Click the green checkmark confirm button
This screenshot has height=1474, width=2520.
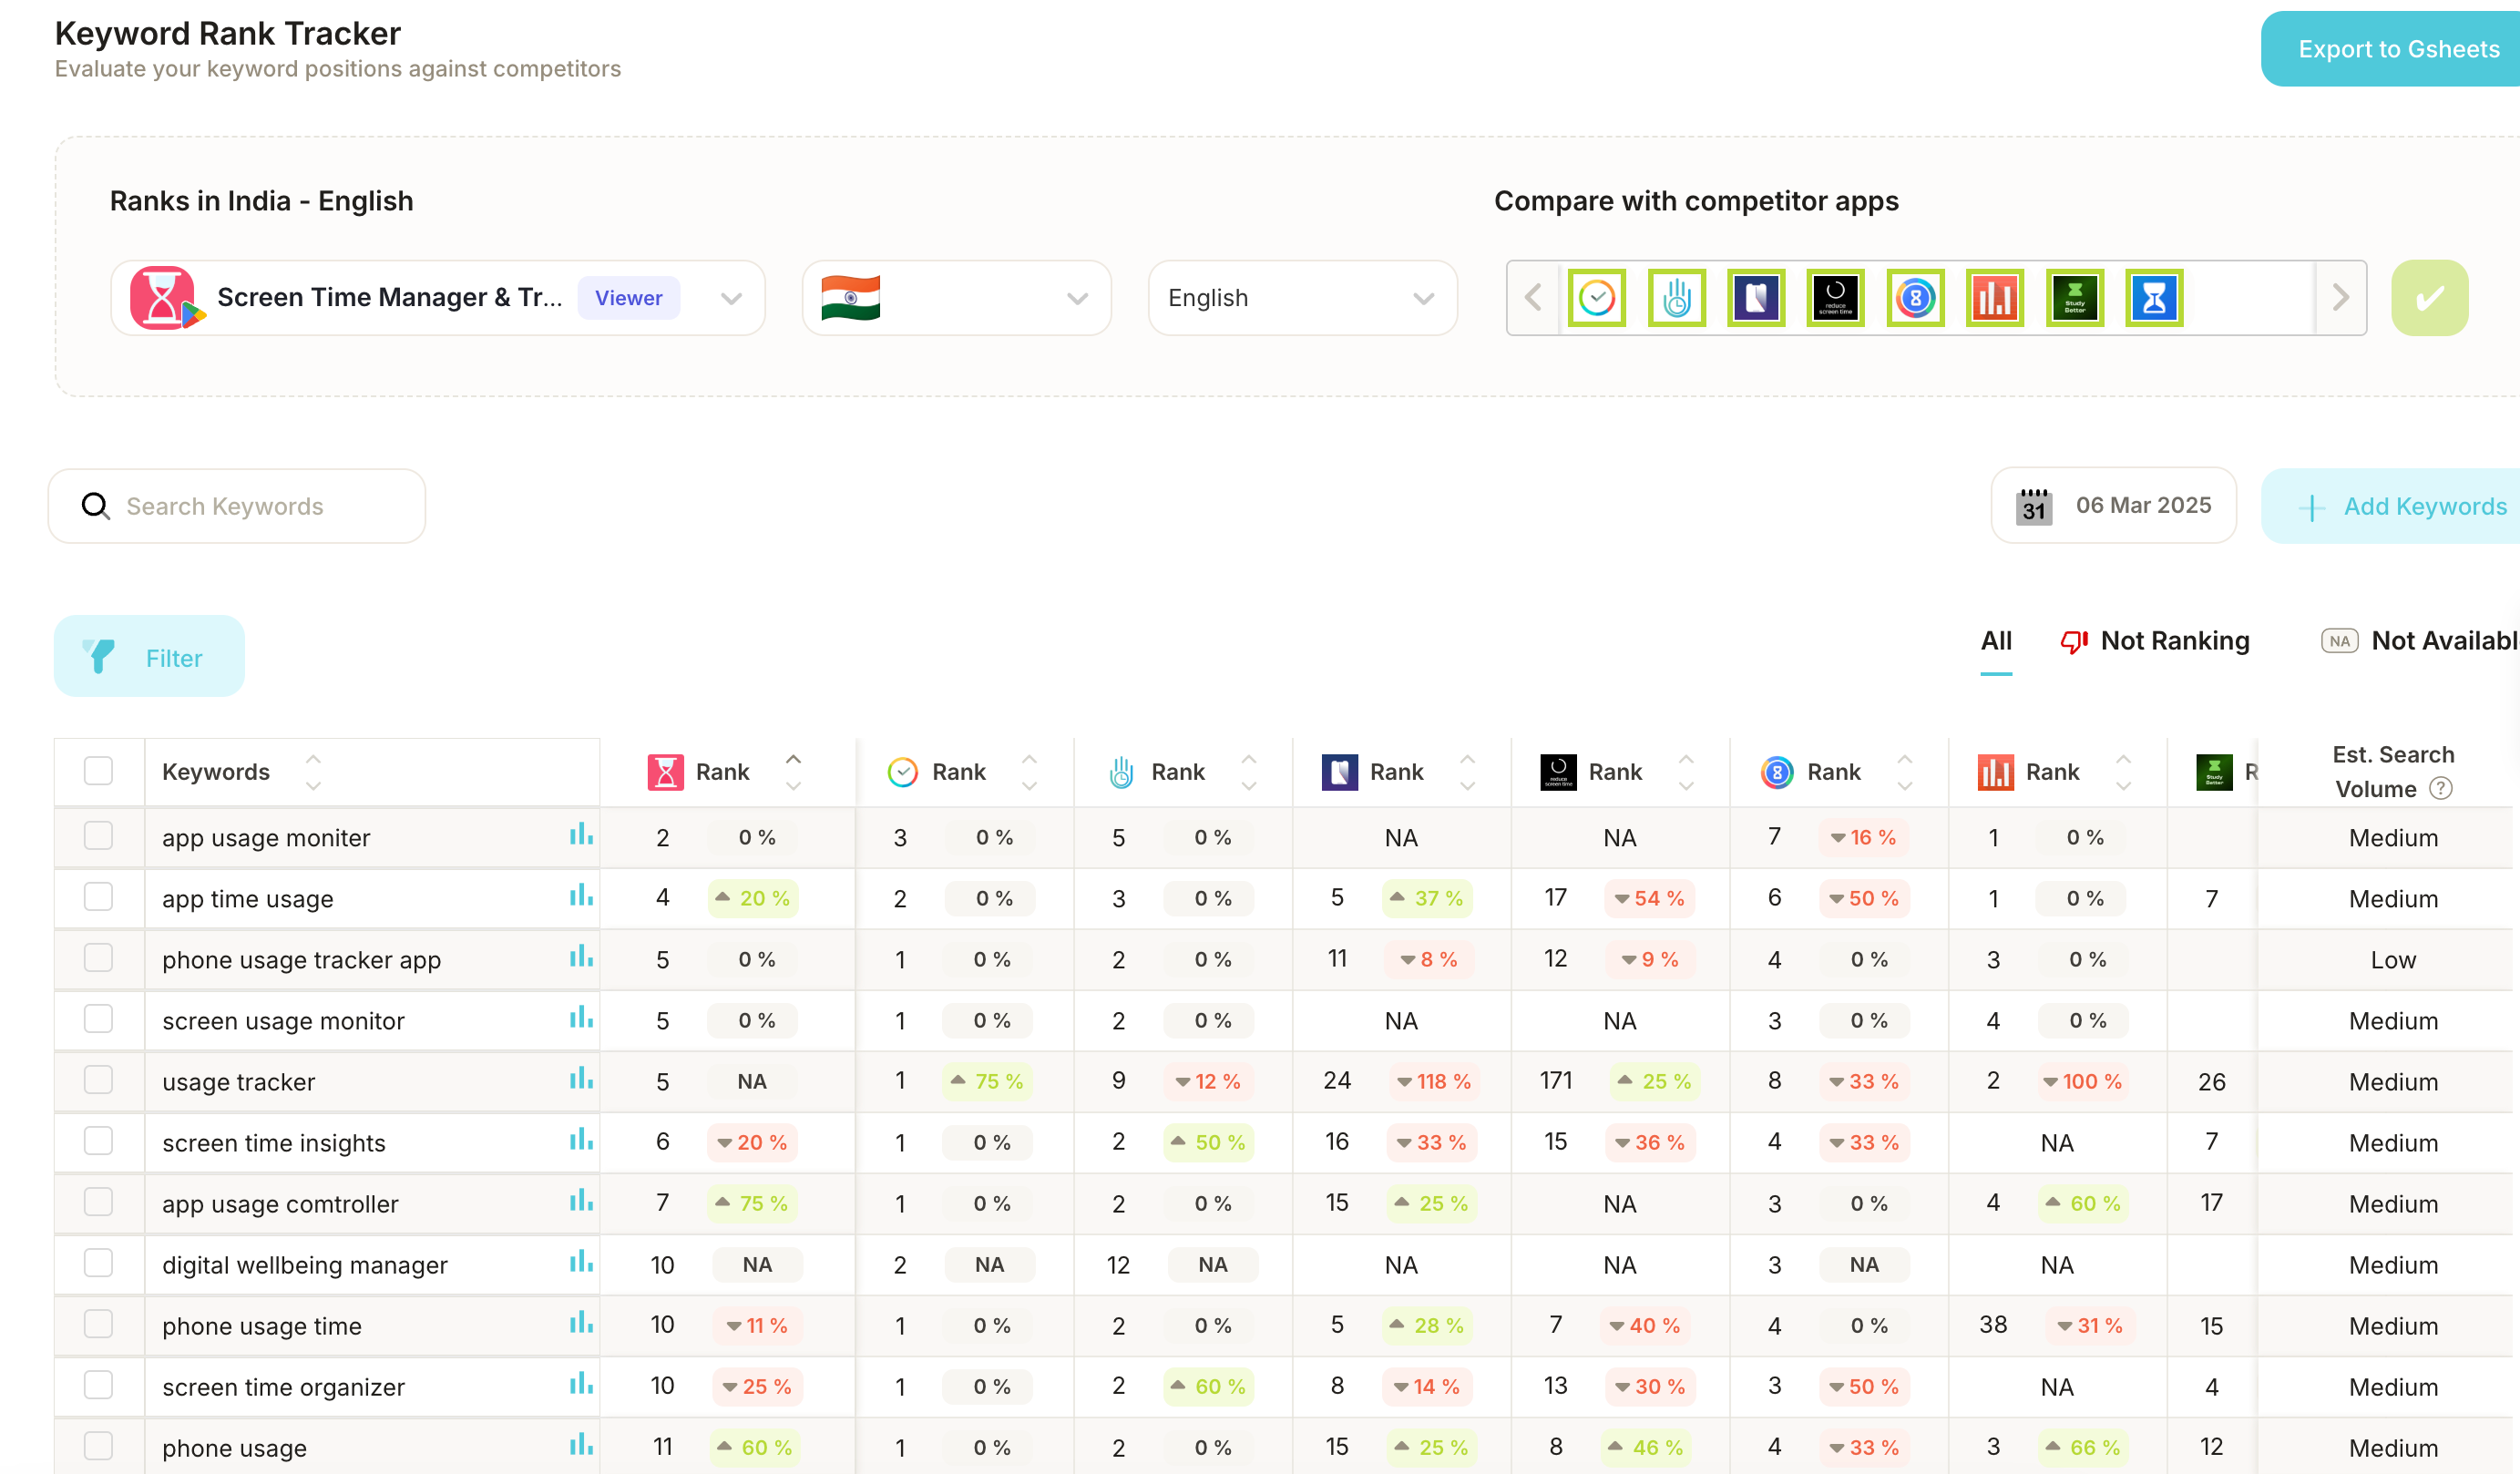2428,298
